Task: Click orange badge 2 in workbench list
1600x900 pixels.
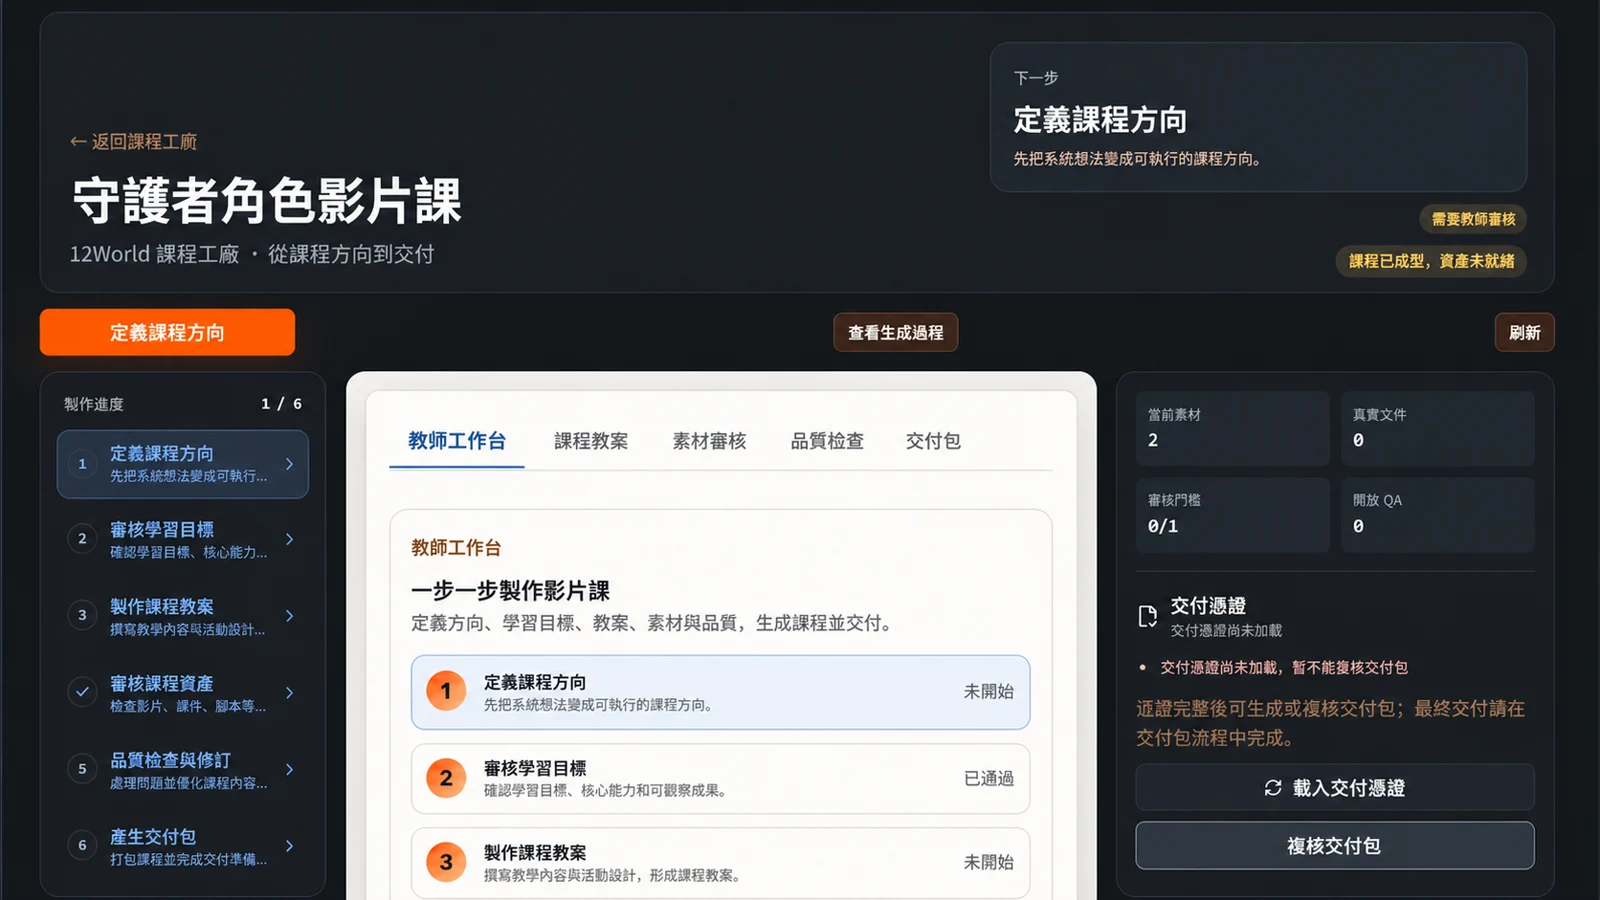Action: (x=446, y=778)
